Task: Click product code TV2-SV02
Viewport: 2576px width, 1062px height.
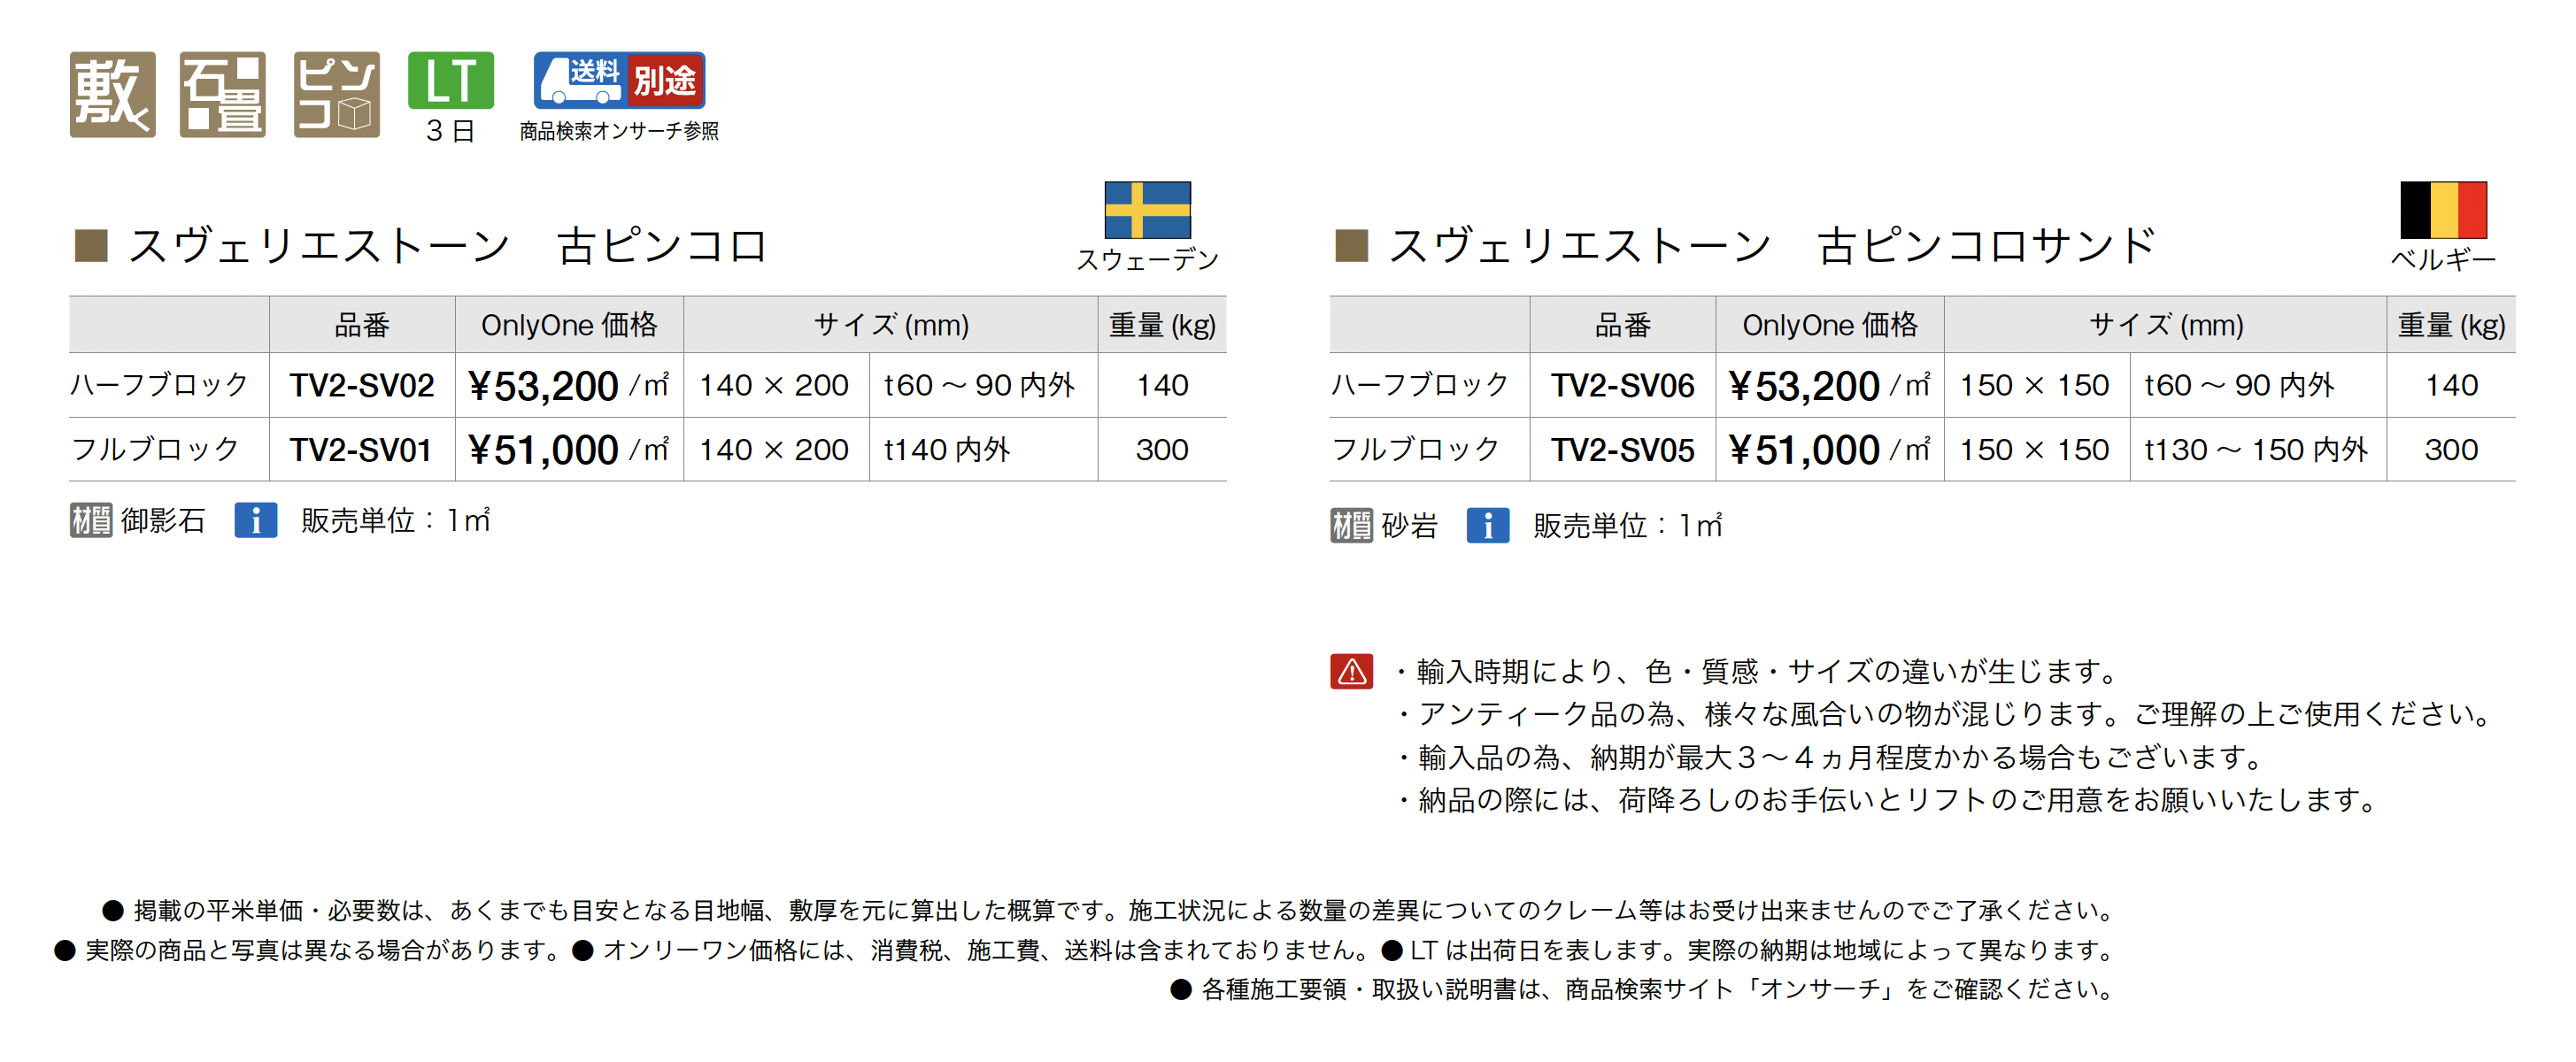Action: coord(362,386)
